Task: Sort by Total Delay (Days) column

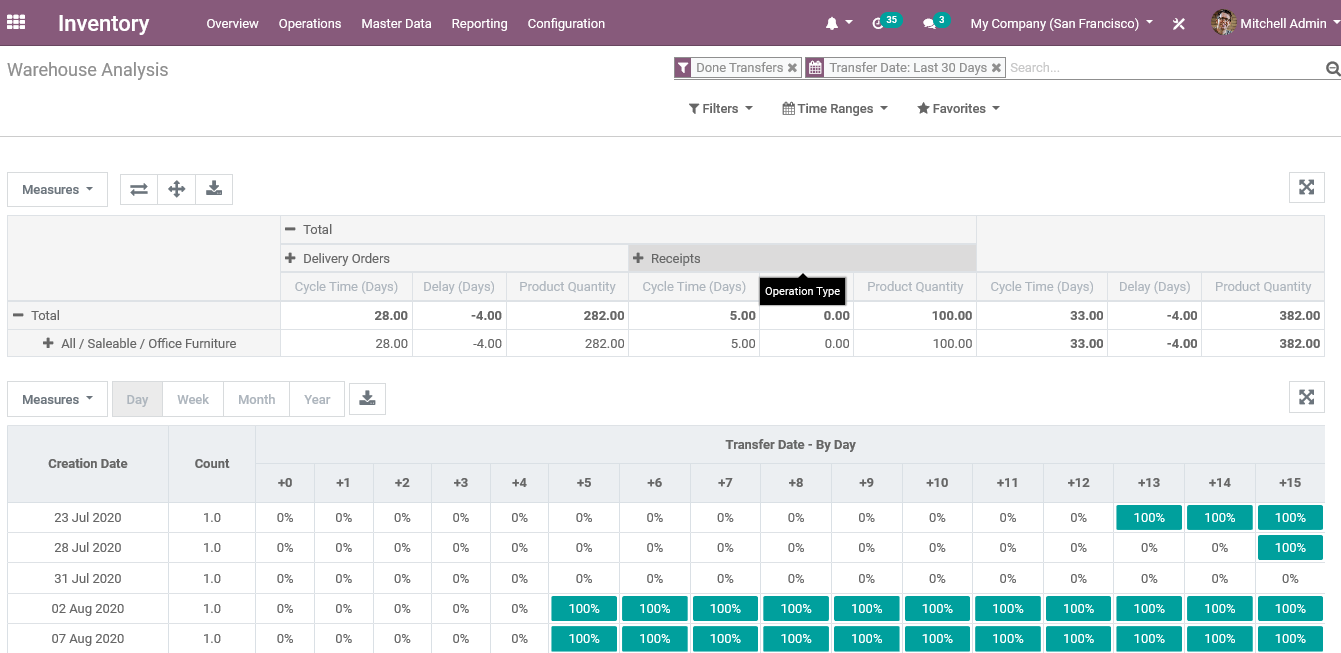Action: [1155, 286]
